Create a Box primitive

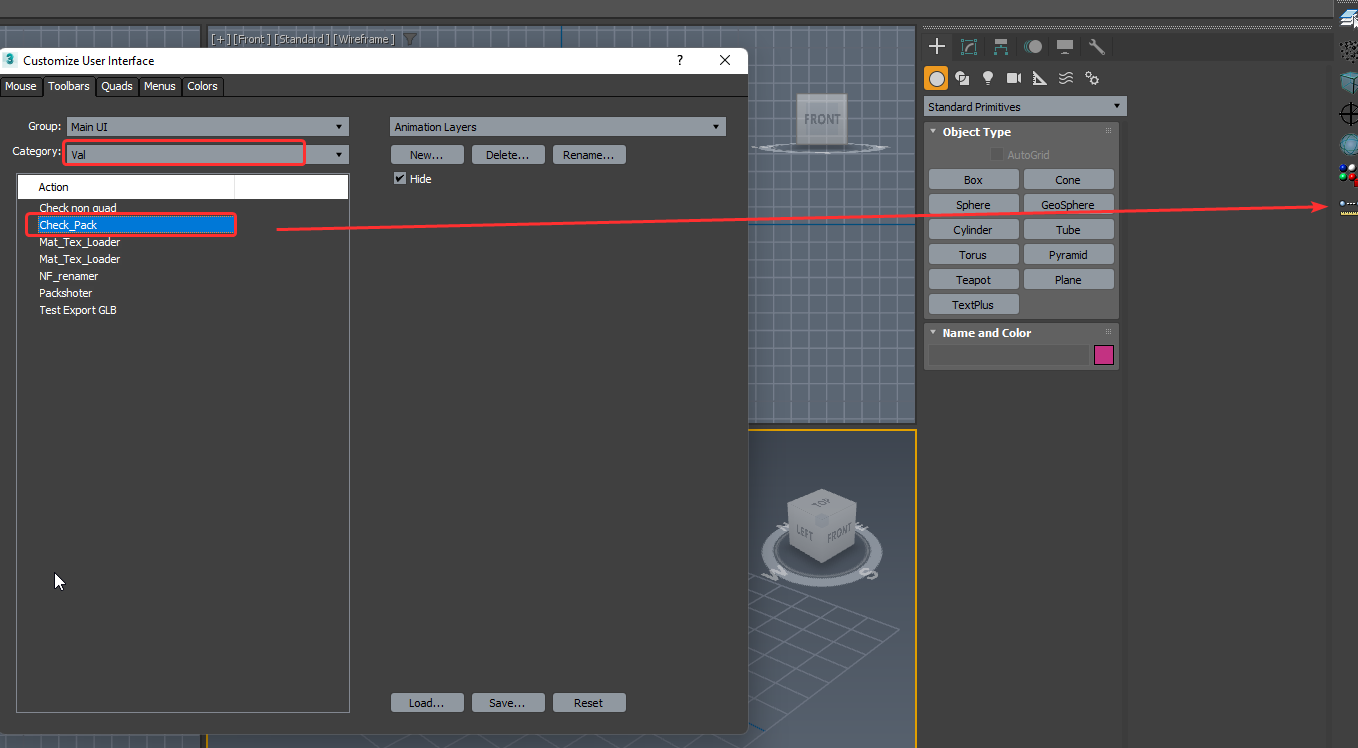(974, 180)
